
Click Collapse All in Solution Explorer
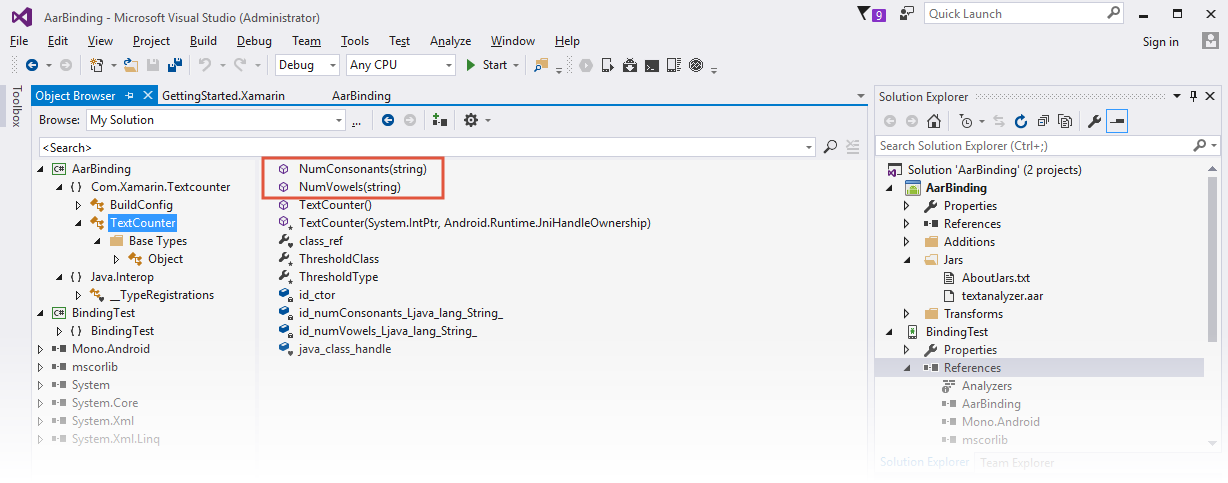click(x=1043, y=121)
